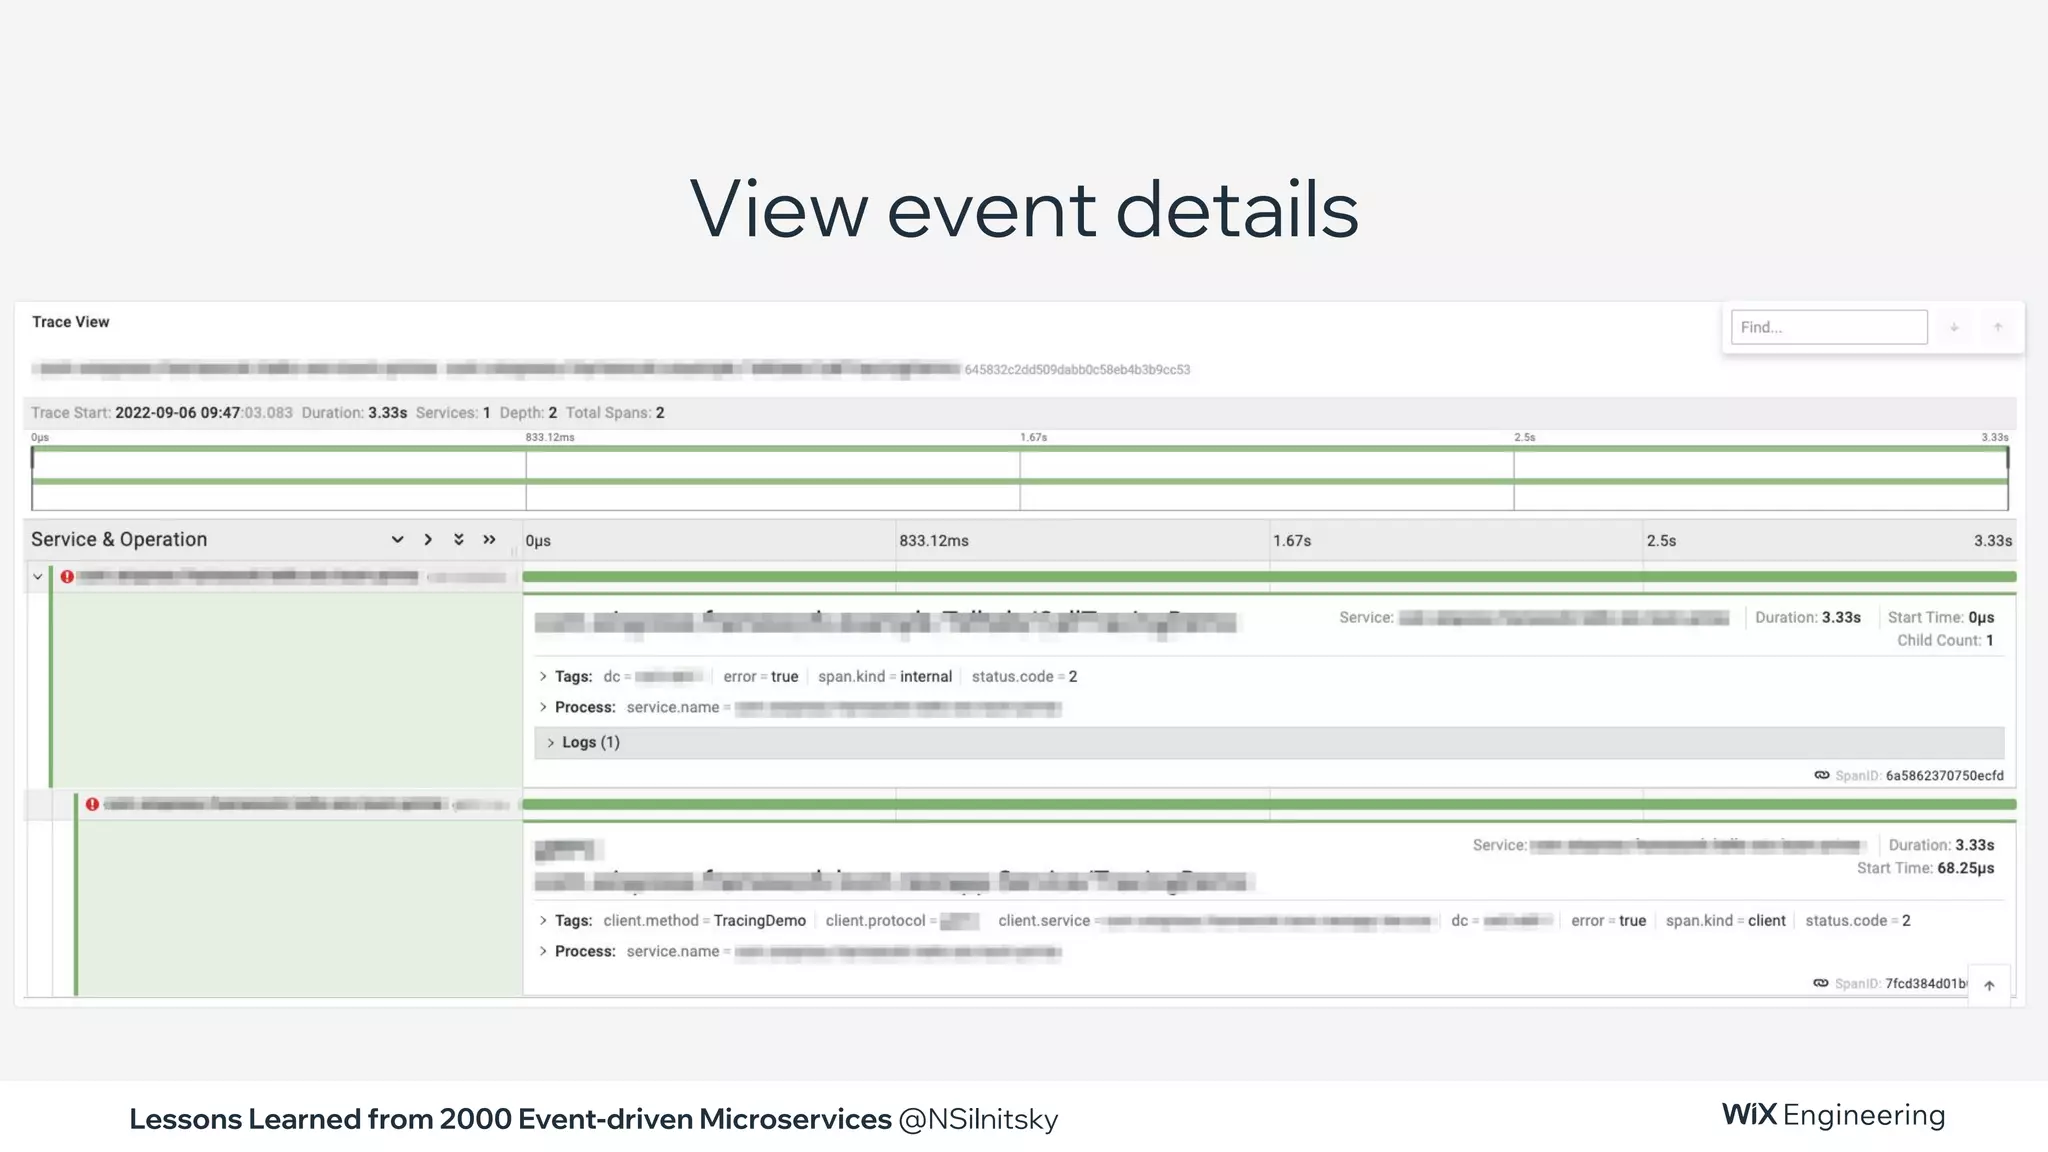Jump to next search result arrow

click(x=1954, y=327)
